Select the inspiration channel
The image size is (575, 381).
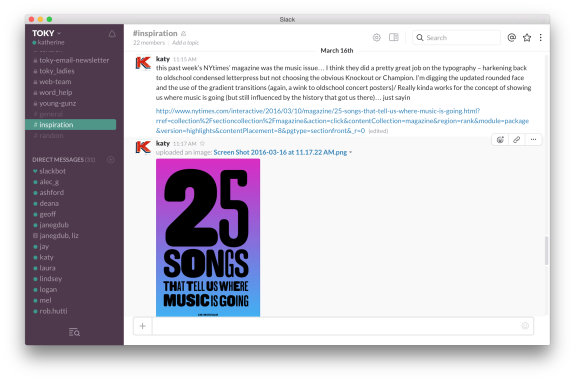click(70, 125)
